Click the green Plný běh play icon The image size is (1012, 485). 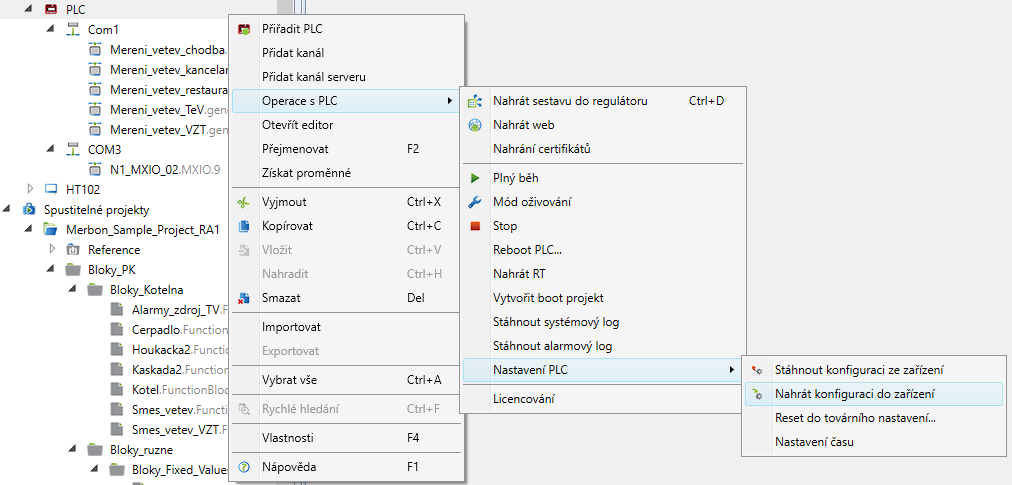click(475, 178)
